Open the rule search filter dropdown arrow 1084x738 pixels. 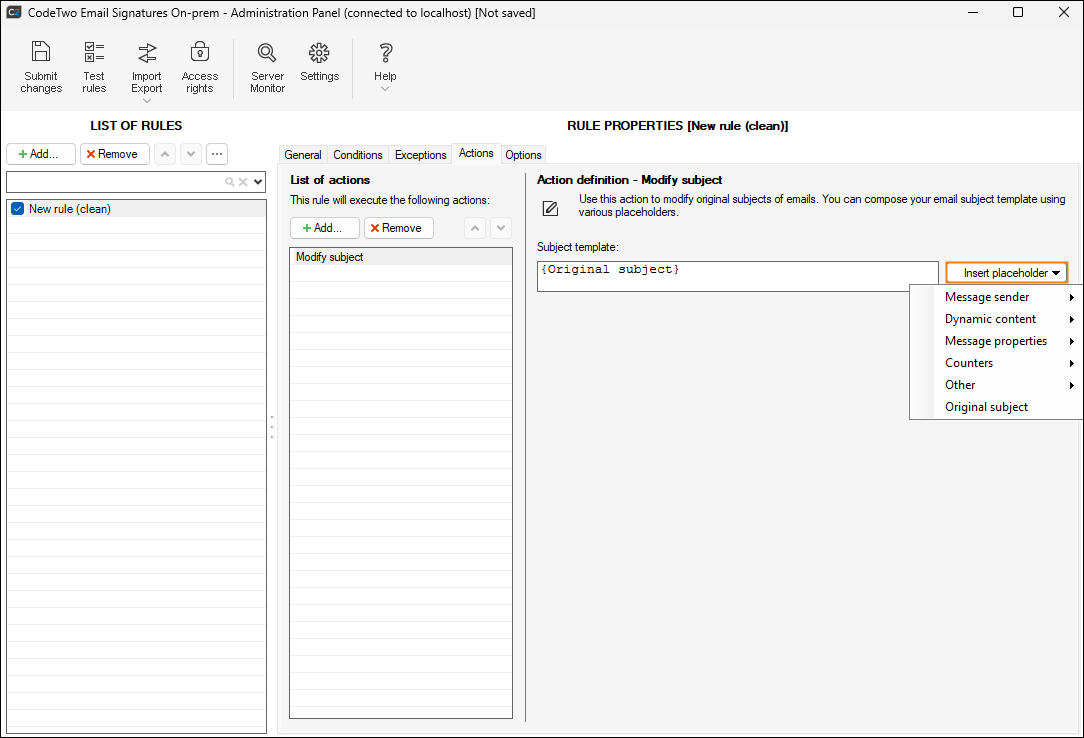[258, 182]
